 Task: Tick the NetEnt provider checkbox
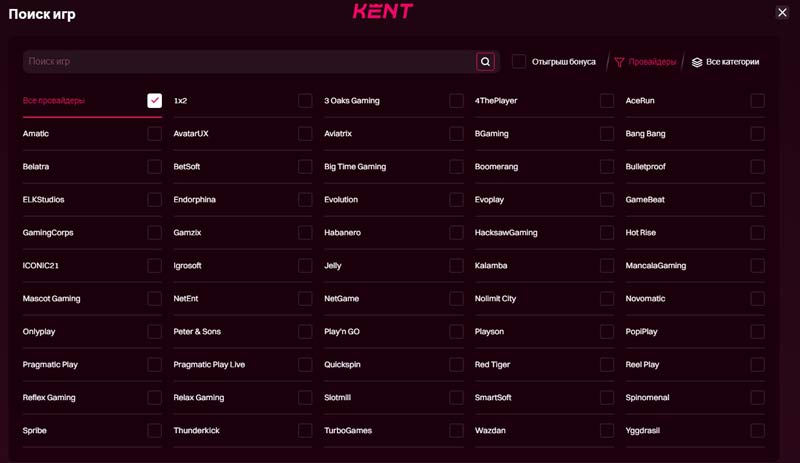(x=305, y=299)
